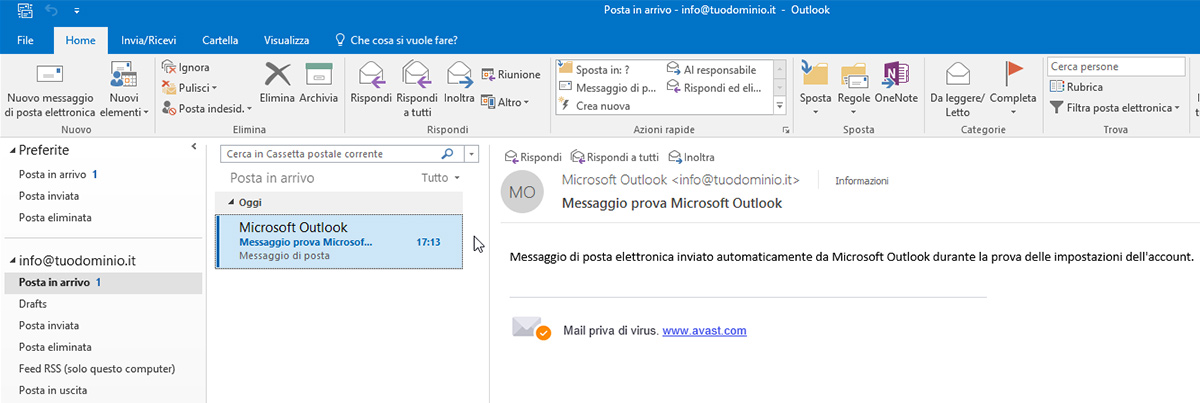
Task: Open the Visualizza ribbon tab
Action: tap(286, 41)
